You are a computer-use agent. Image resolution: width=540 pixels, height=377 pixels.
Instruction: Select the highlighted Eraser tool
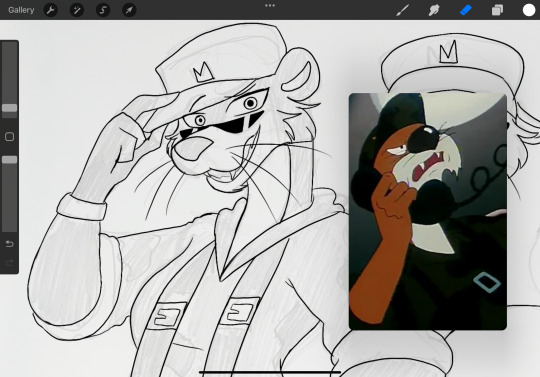pos(466,10)
